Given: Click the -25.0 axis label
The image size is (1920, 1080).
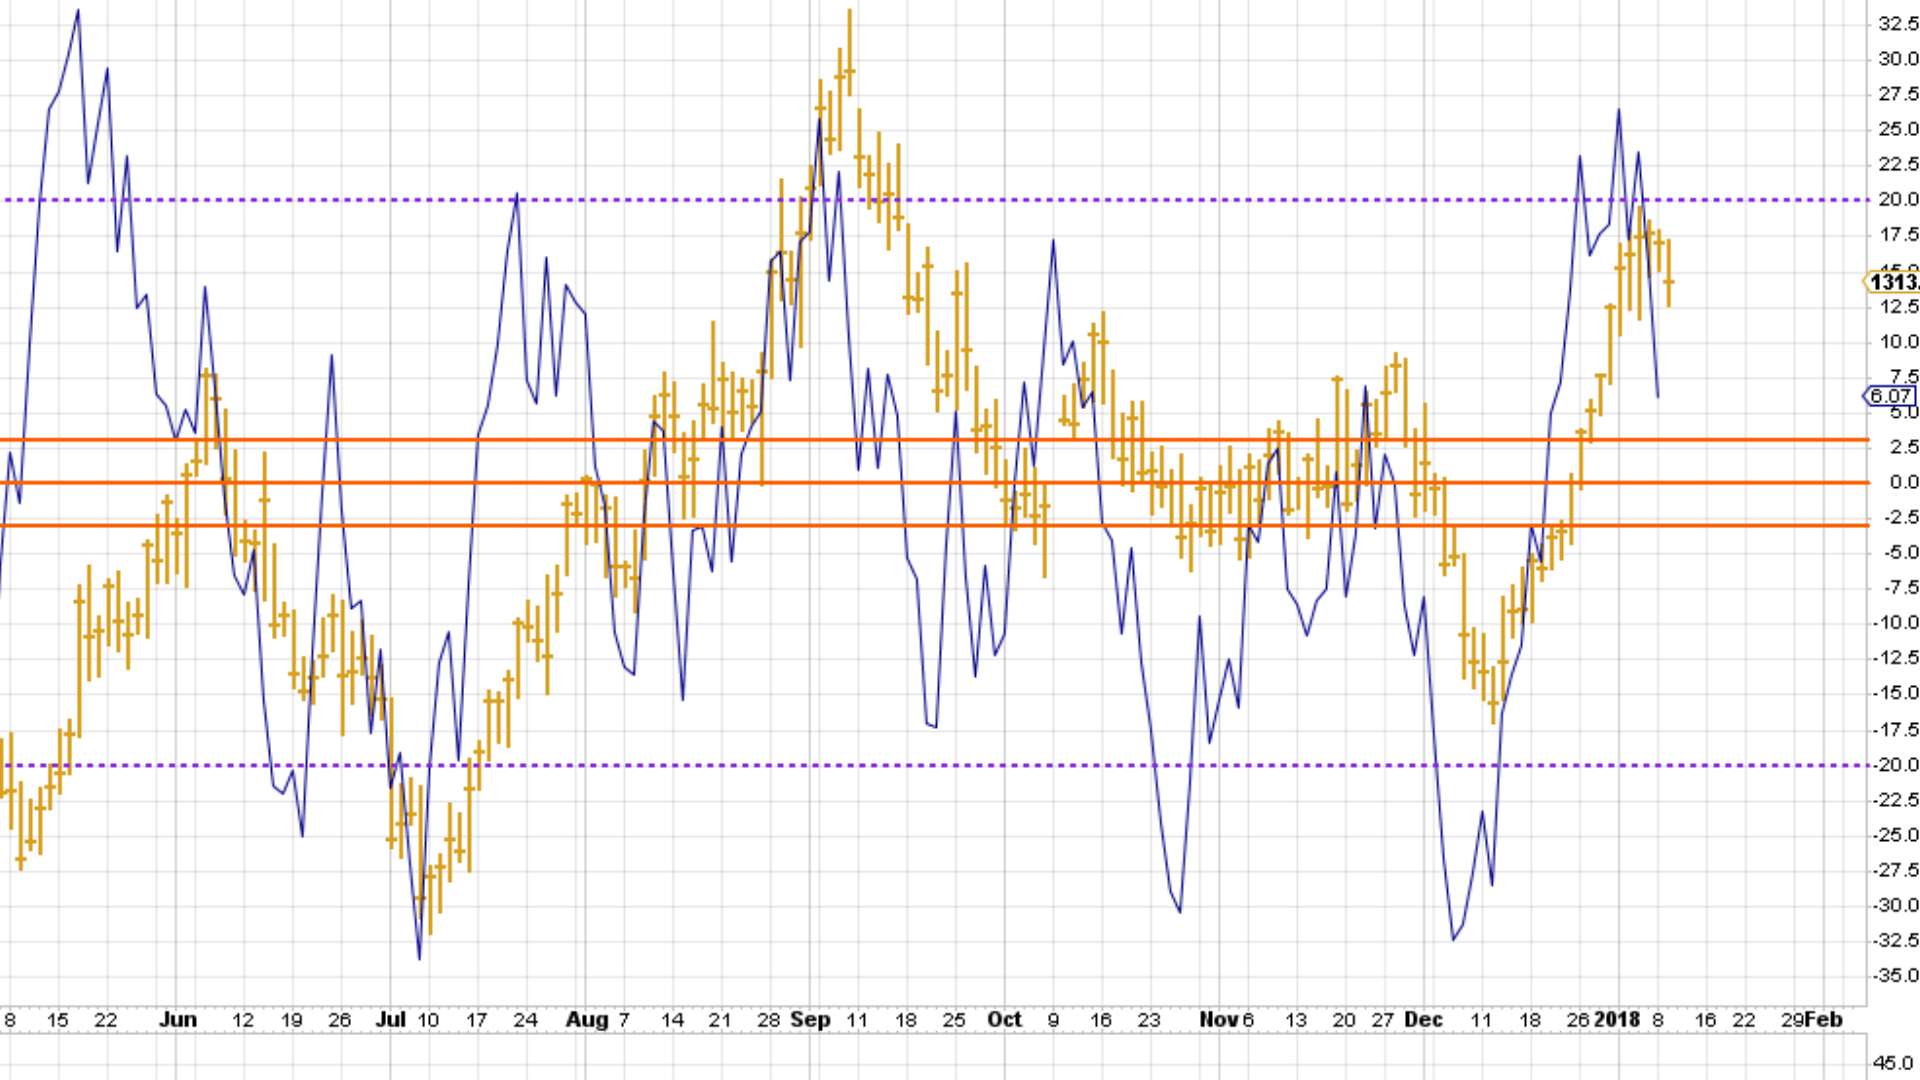Looking at the screenshot, I should pos(1895,835).
